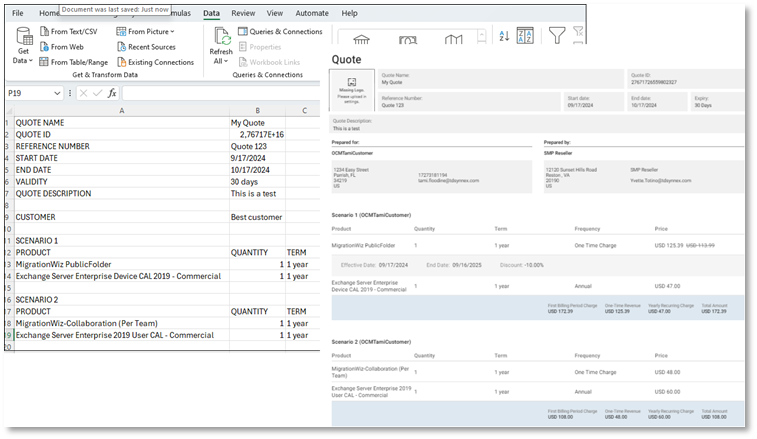
Task: Click the Name Box showing P19
Action: [28, 93]
